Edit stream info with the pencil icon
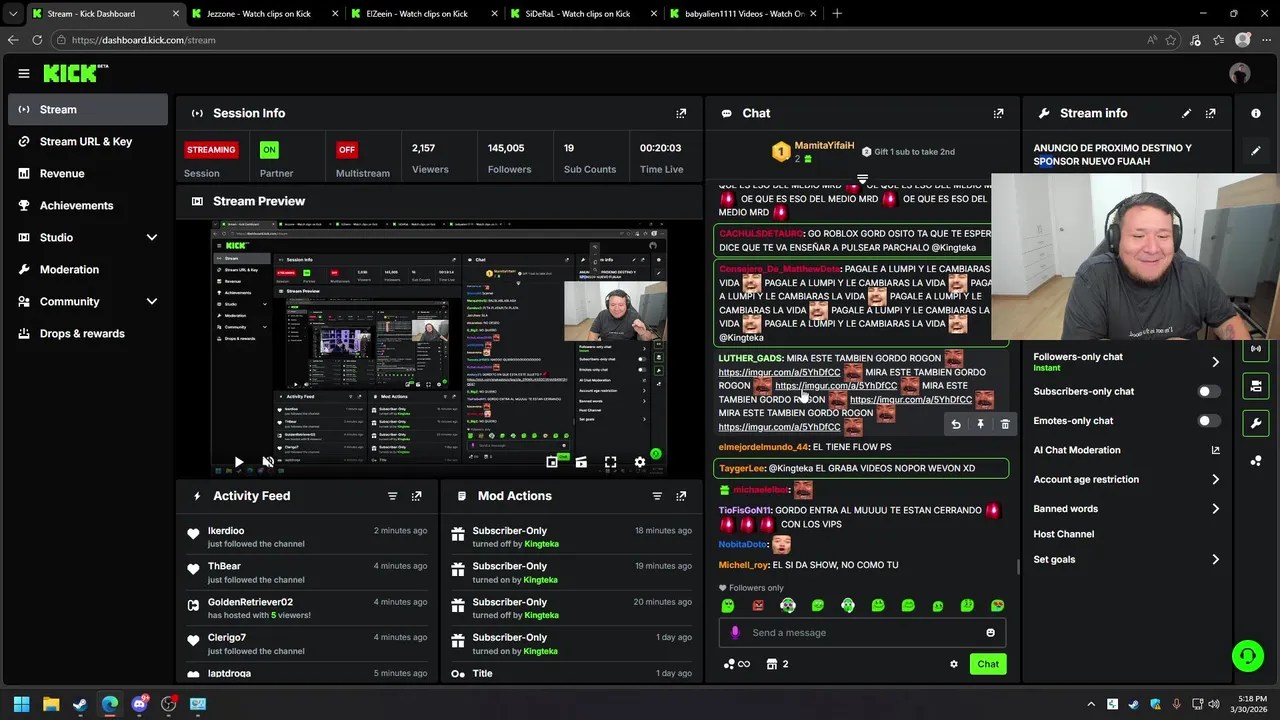Screen dimensions: 1280x720 click(1186, 113)
